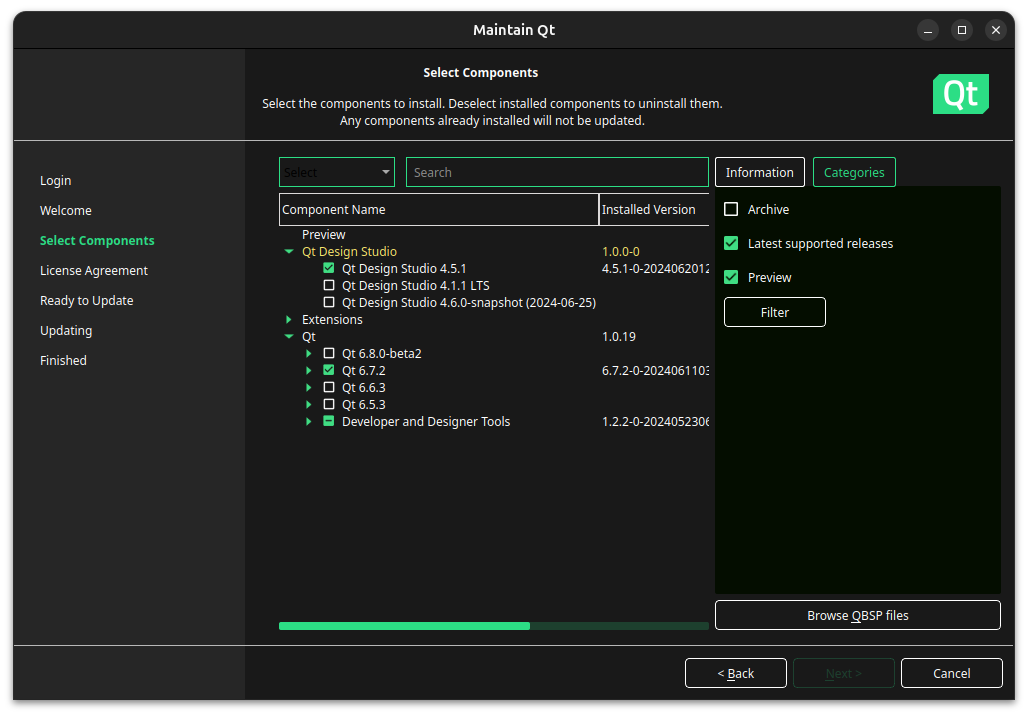Expand the Qt 6.5.3 node
The image size is (1028, 716).
coord(308,405)
